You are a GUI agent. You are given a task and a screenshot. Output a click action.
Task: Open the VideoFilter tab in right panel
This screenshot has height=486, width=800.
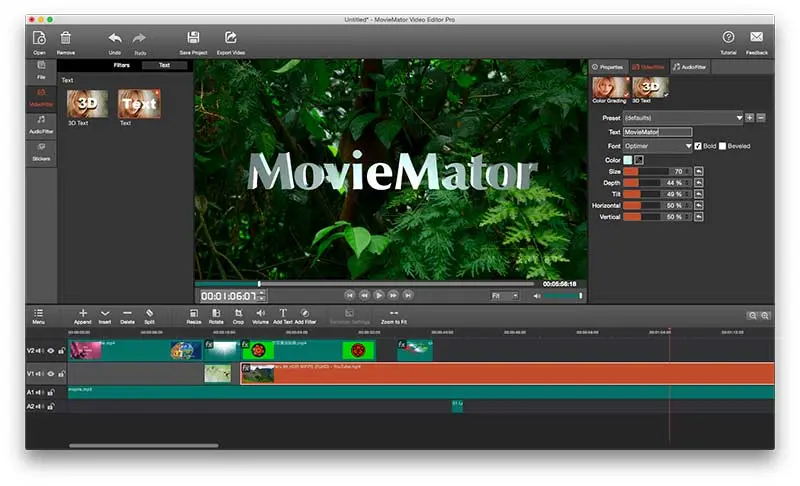(648, 67)
